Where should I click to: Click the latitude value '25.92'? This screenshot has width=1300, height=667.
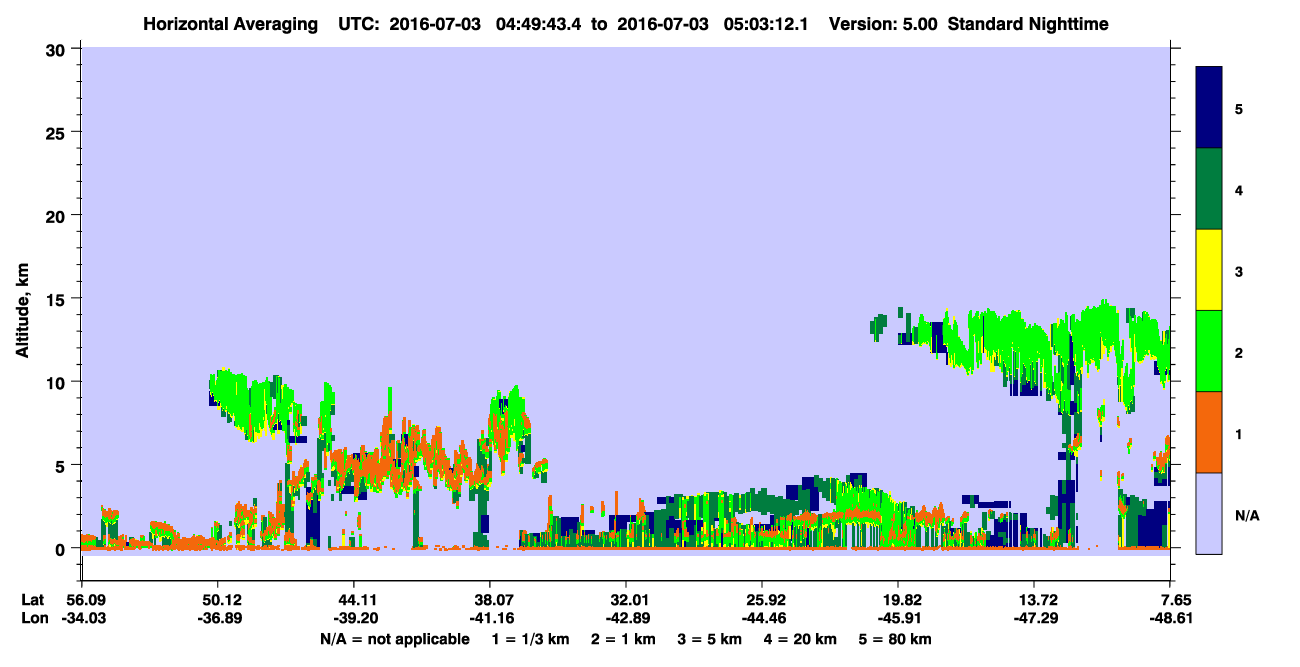click(x=762, y=600)
